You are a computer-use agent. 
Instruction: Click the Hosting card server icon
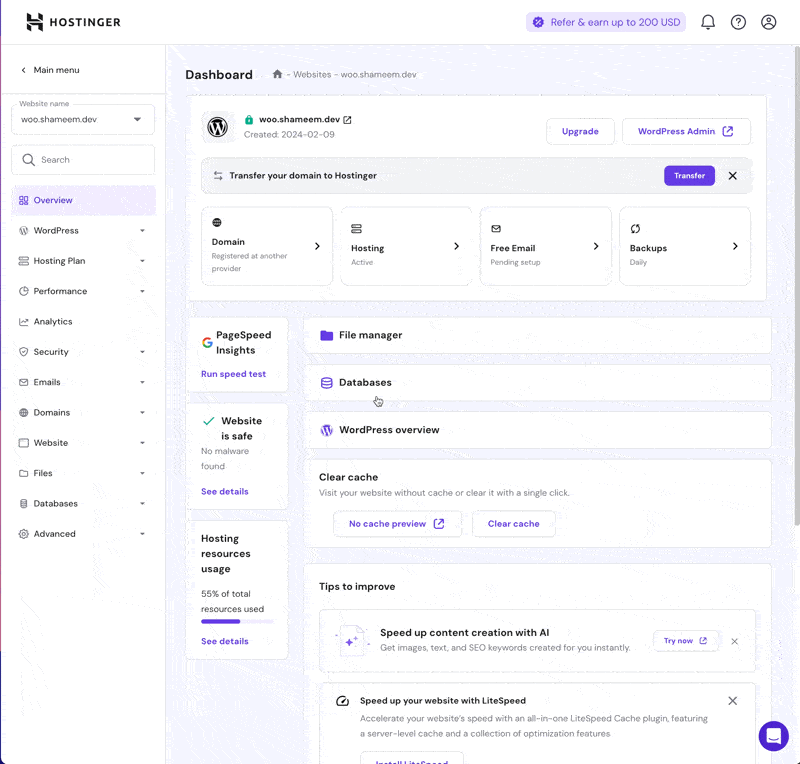(x=356, y=229)
